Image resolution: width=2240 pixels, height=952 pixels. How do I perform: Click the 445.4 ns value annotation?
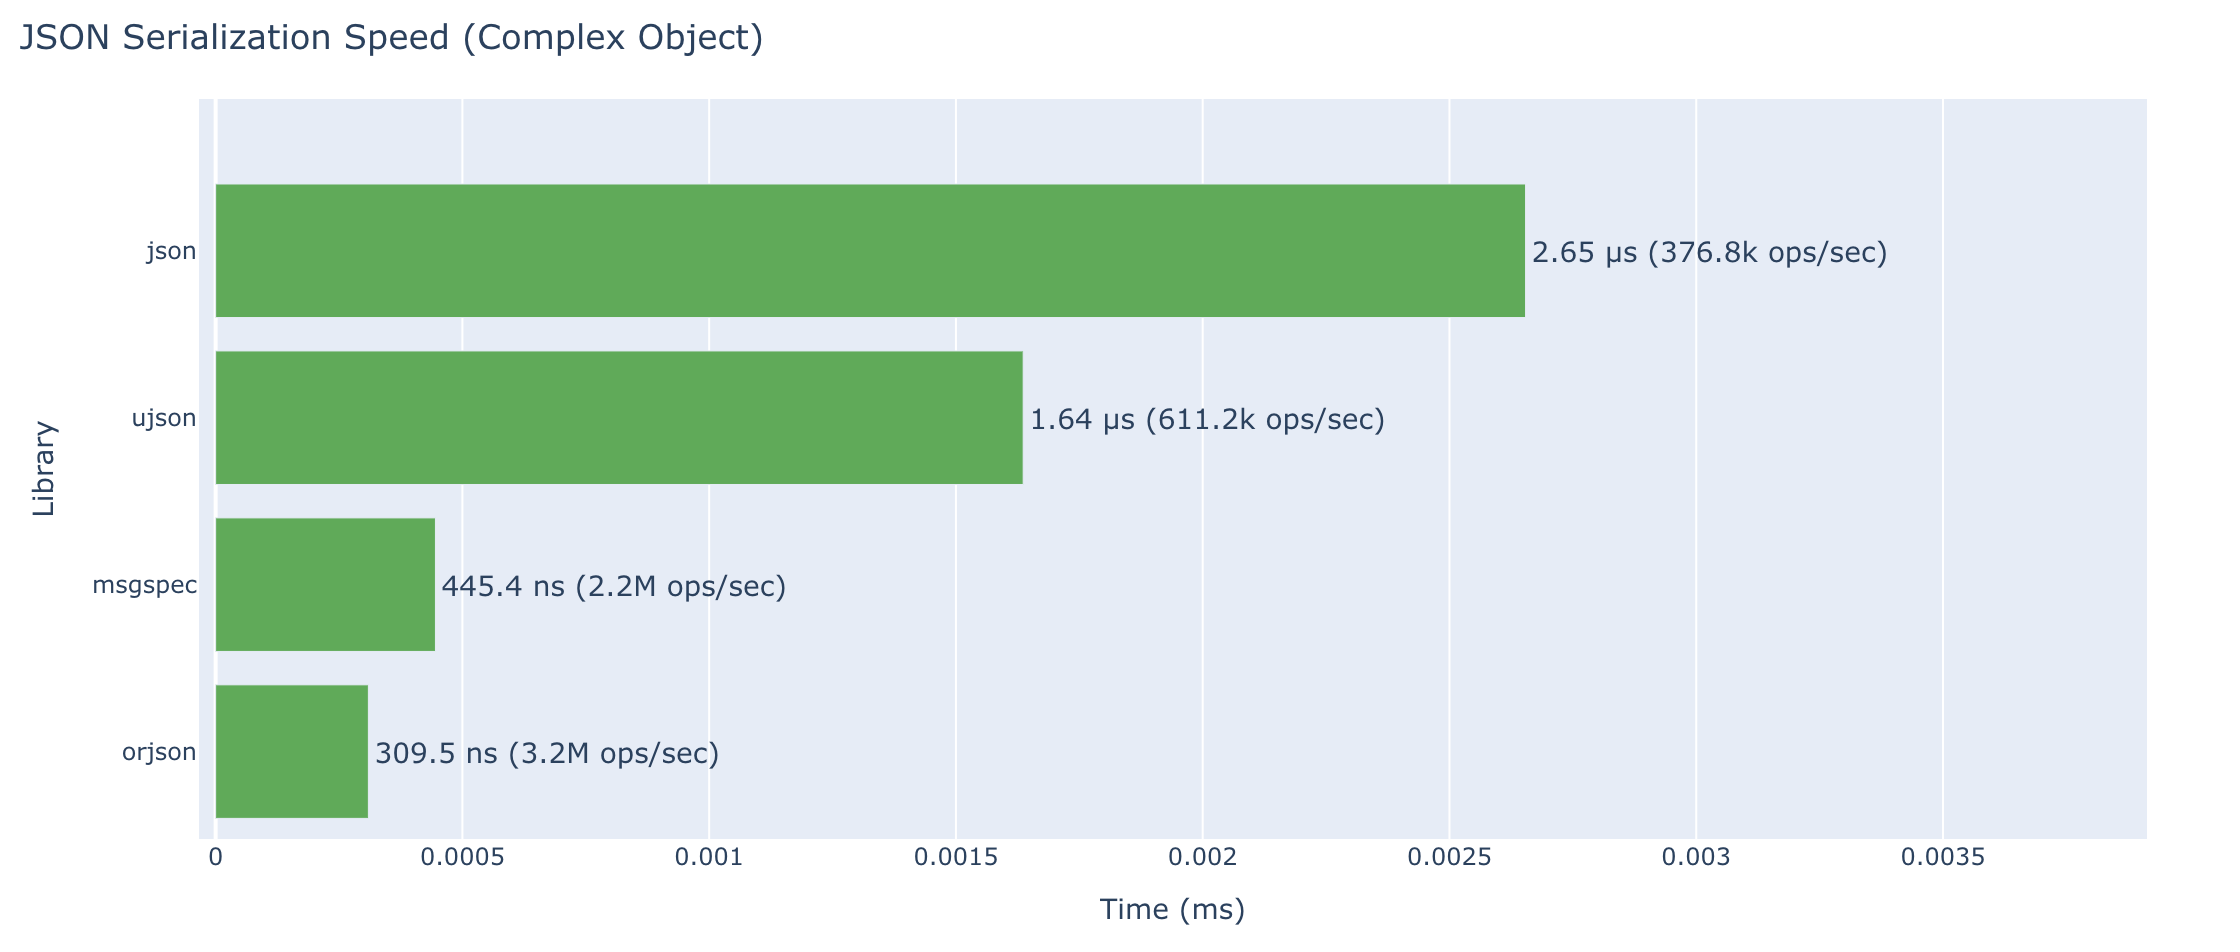(613, 587)
